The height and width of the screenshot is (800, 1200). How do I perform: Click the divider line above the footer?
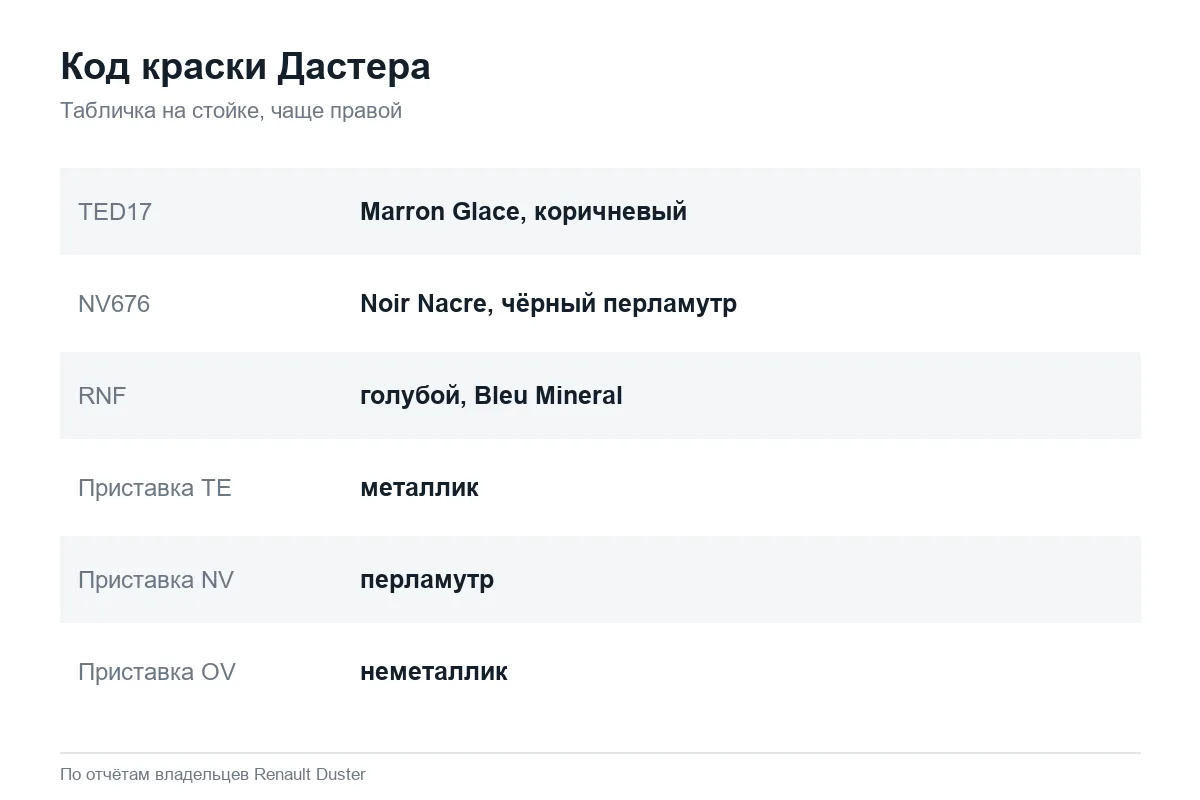point(600,752)
